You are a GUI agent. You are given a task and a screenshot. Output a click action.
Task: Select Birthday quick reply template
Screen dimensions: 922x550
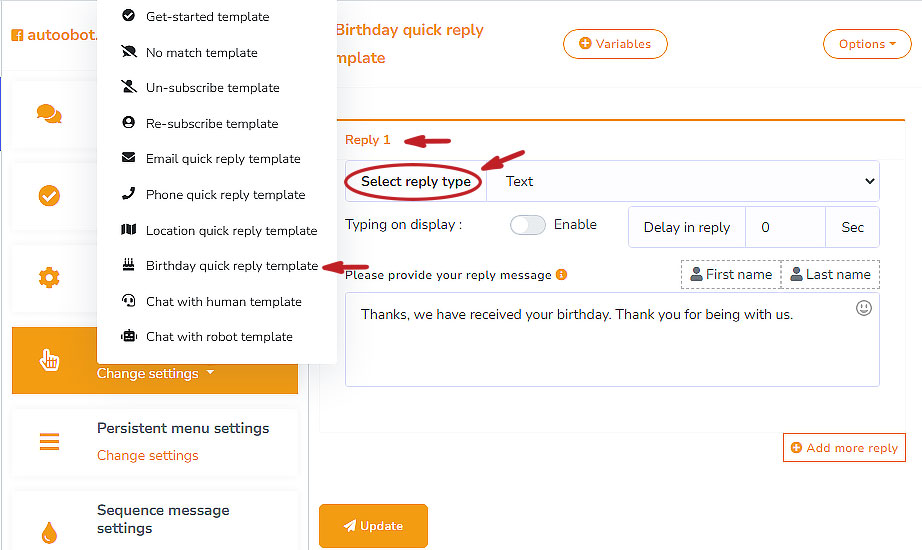[x=231, y=266]
